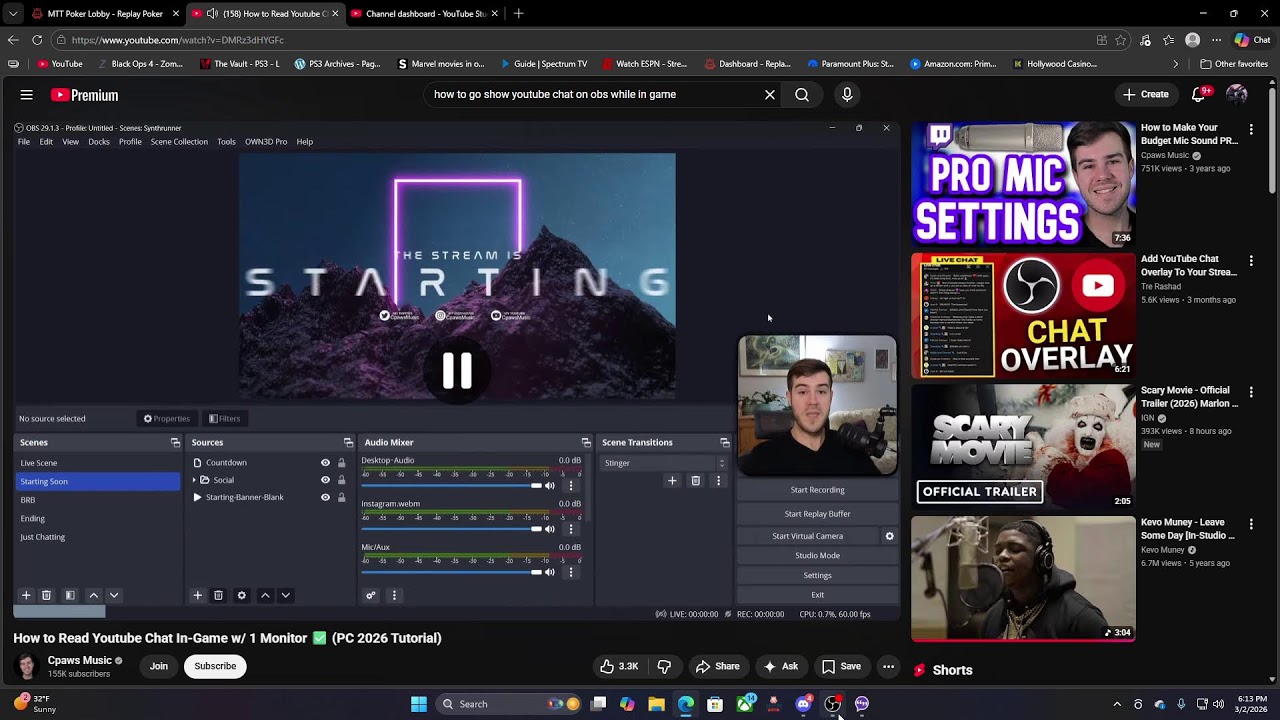Switch to Channel dashboard YouTube Studio tab

425,14
